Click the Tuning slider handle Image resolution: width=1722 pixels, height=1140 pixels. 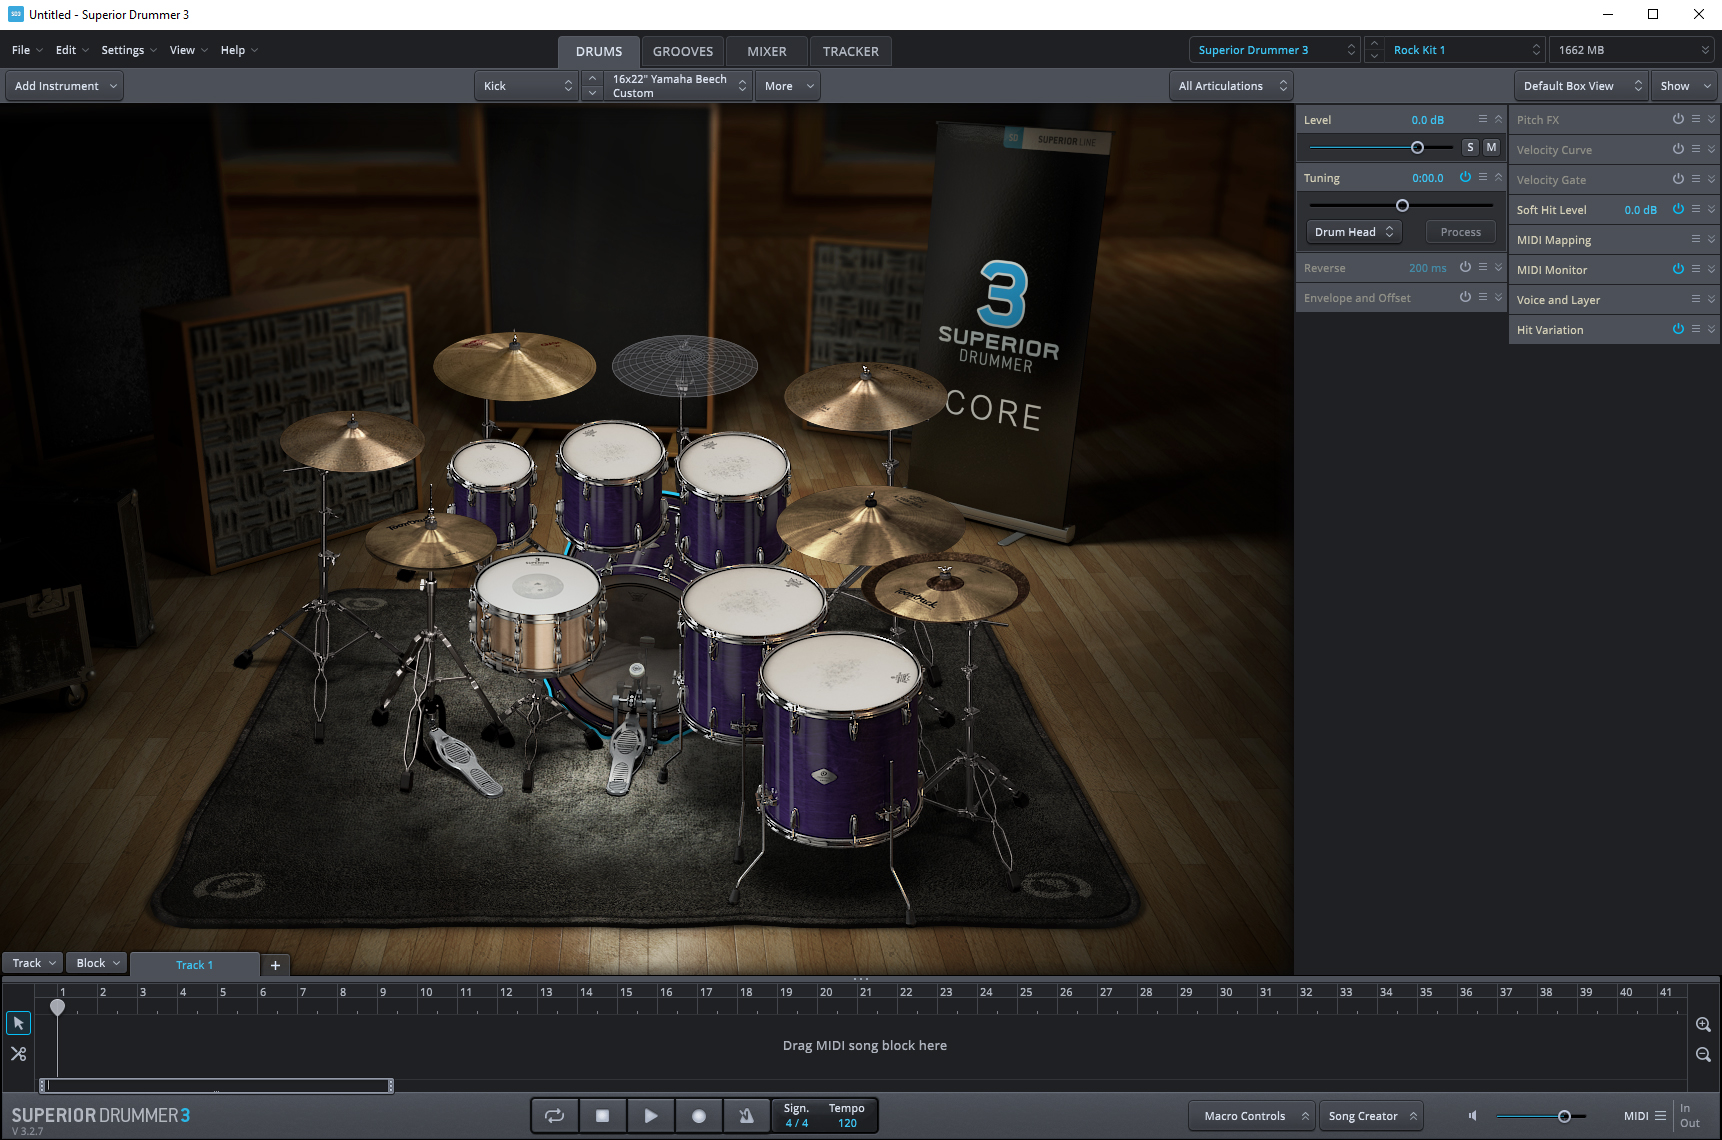(x=1402, y=205)
